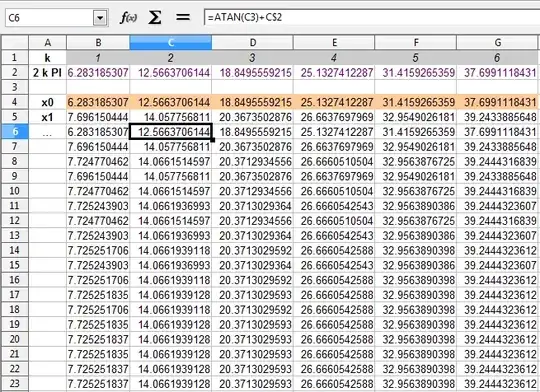This screenshot has width=540, height=392.
Task: Select column C header
Action: coord(170,43)
